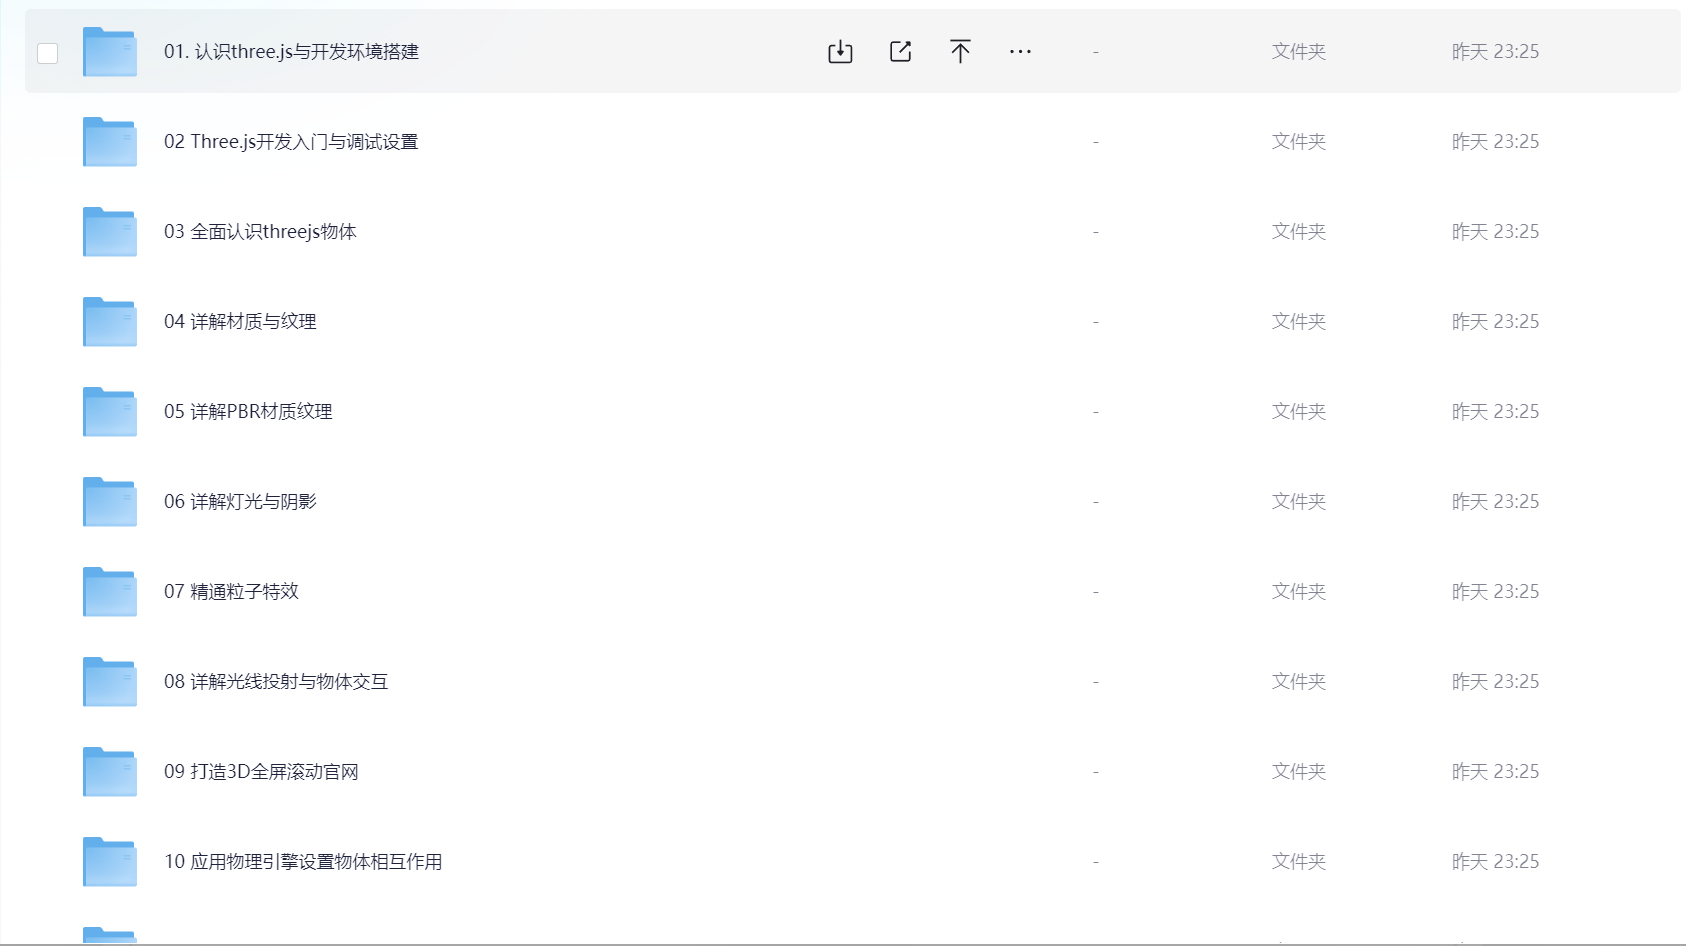Share the 01. 认识three.js folder
The height and width of the screenshot is (946, 1686).
tap(900, 52)
